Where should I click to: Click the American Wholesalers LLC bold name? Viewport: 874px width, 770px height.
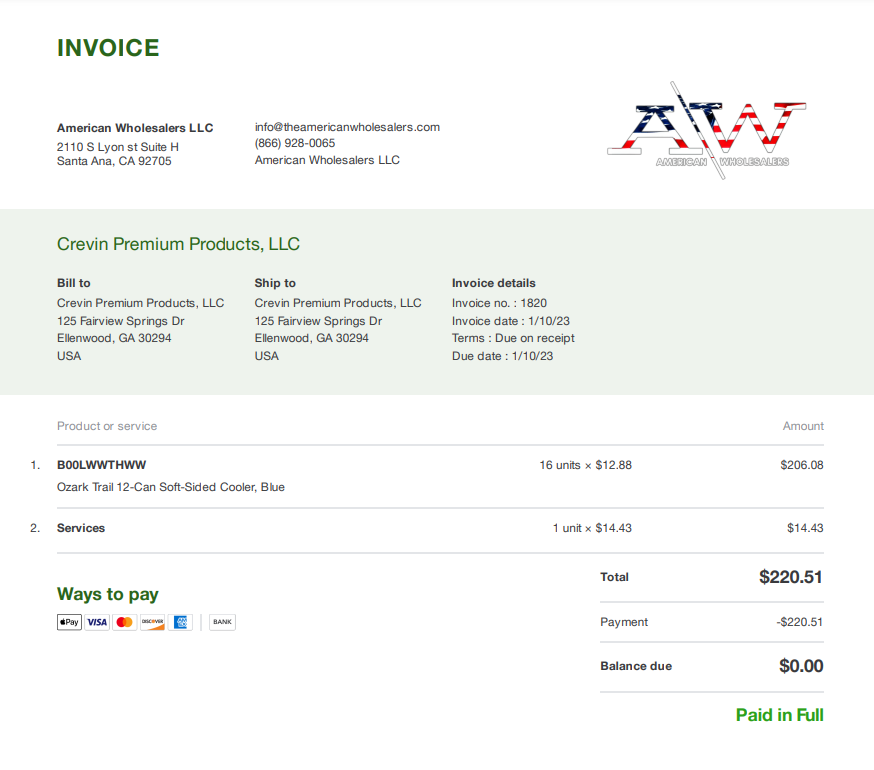tap(135, 128)
